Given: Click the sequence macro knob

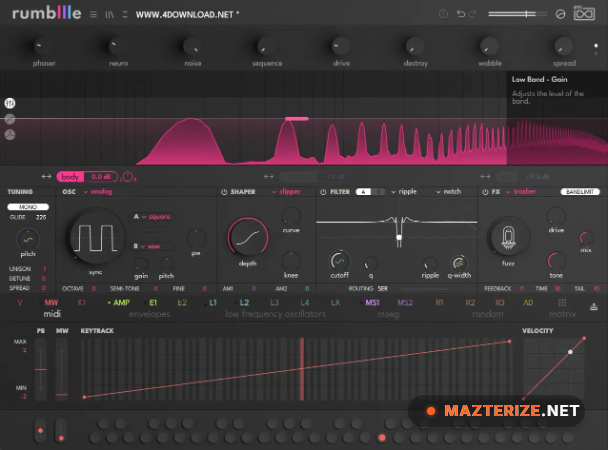Looking at the screenshot, I should pyautogui.click(x=266, y=46).
